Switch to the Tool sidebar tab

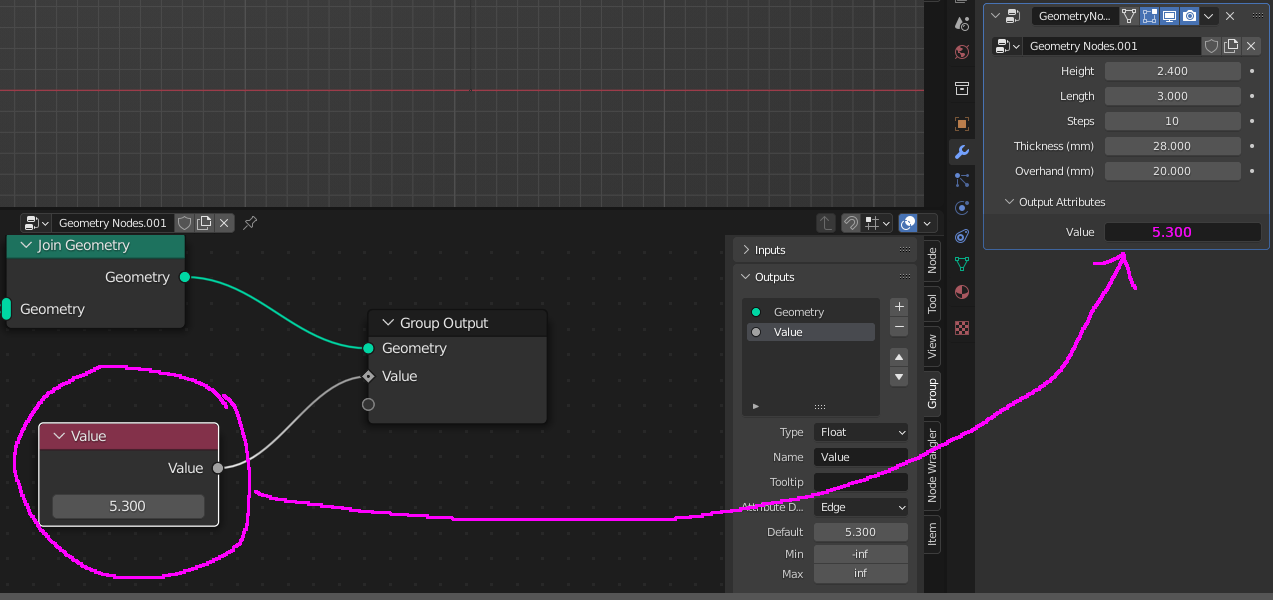(x=932, y=303)
